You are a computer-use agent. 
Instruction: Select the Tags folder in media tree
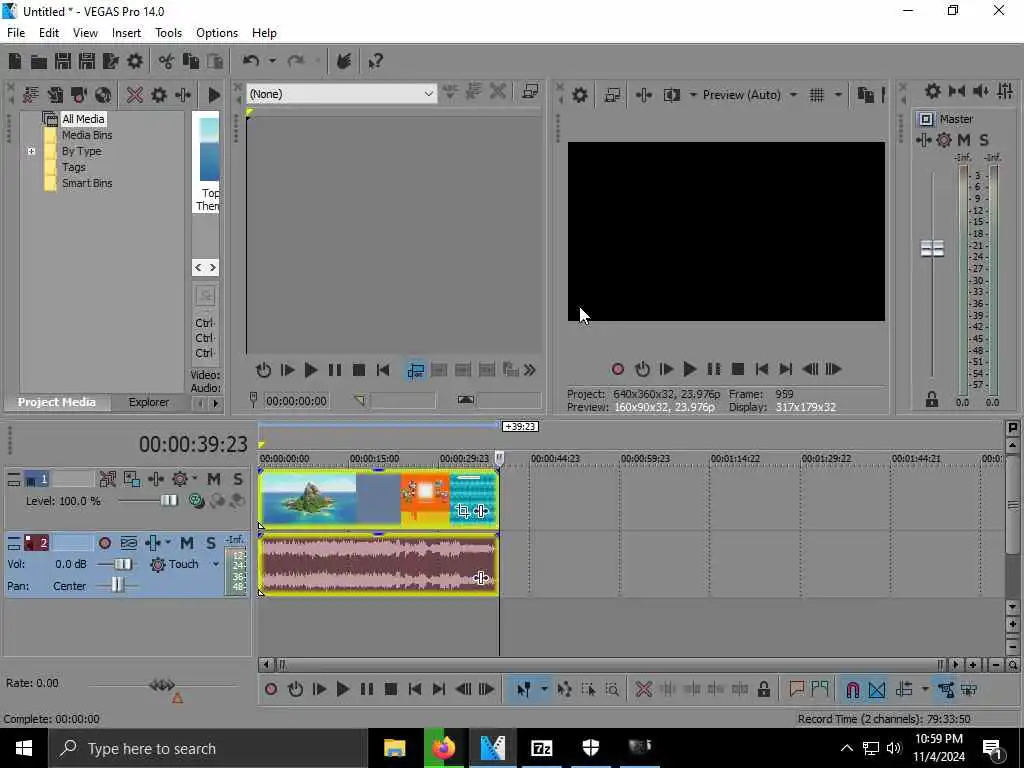(x=74, y=167)
